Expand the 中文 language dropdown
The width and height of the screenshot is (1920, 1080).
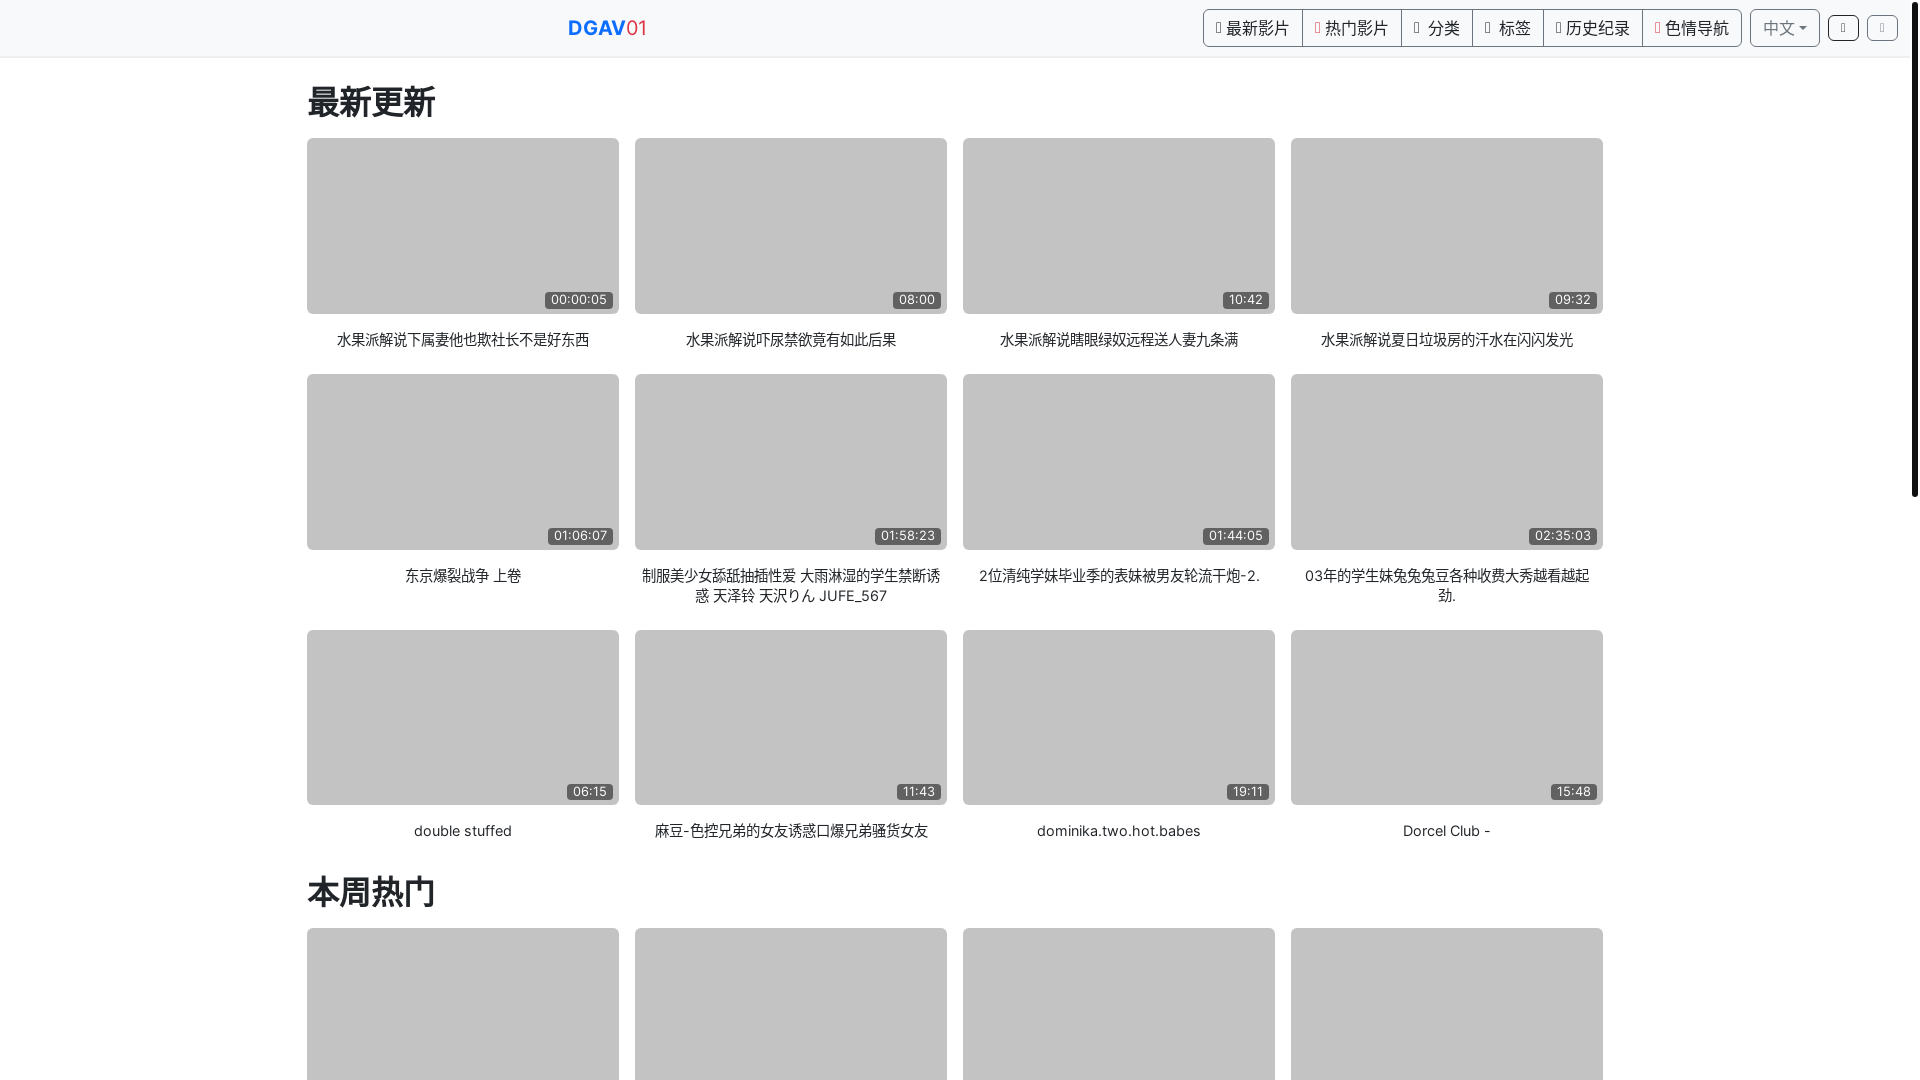tap(1784, 28)
